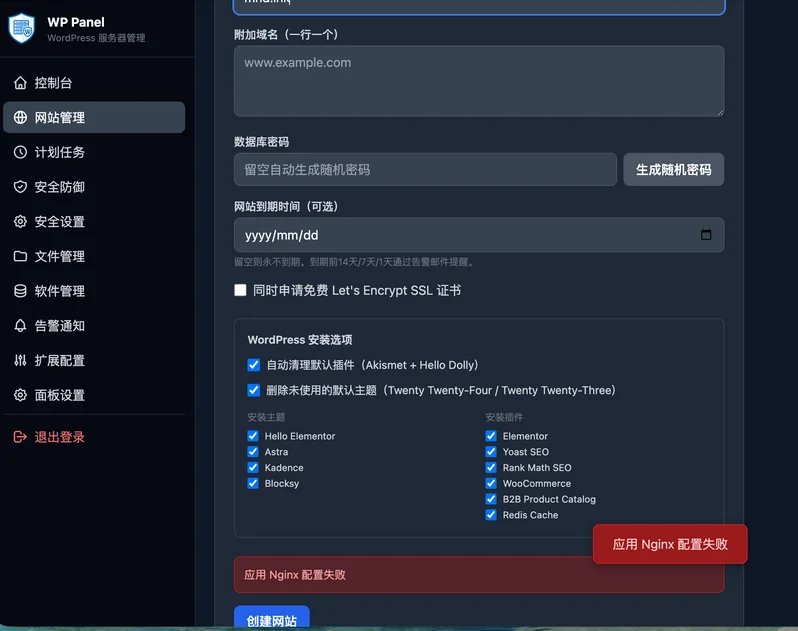Open 安全防御 security defense page

coord(94,187)
